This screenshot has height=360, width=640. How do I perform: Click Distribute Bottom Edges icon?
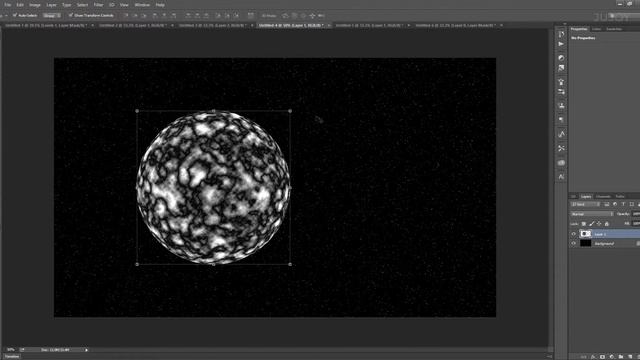point(206,16)
